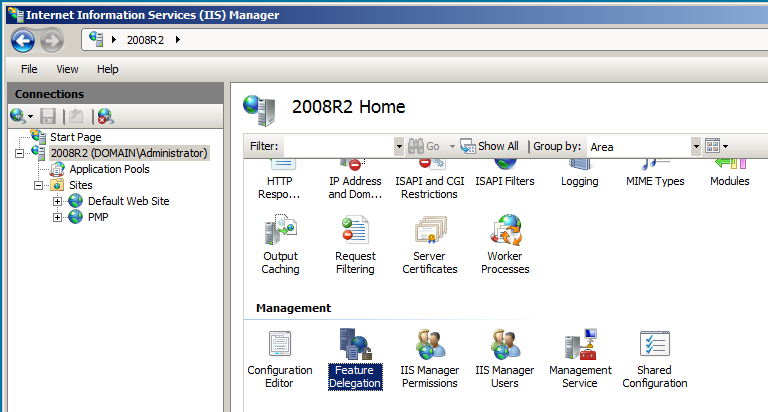Select Start Page in the tree
The width and height of the screenshot is (768, 412).
point(75,137)
